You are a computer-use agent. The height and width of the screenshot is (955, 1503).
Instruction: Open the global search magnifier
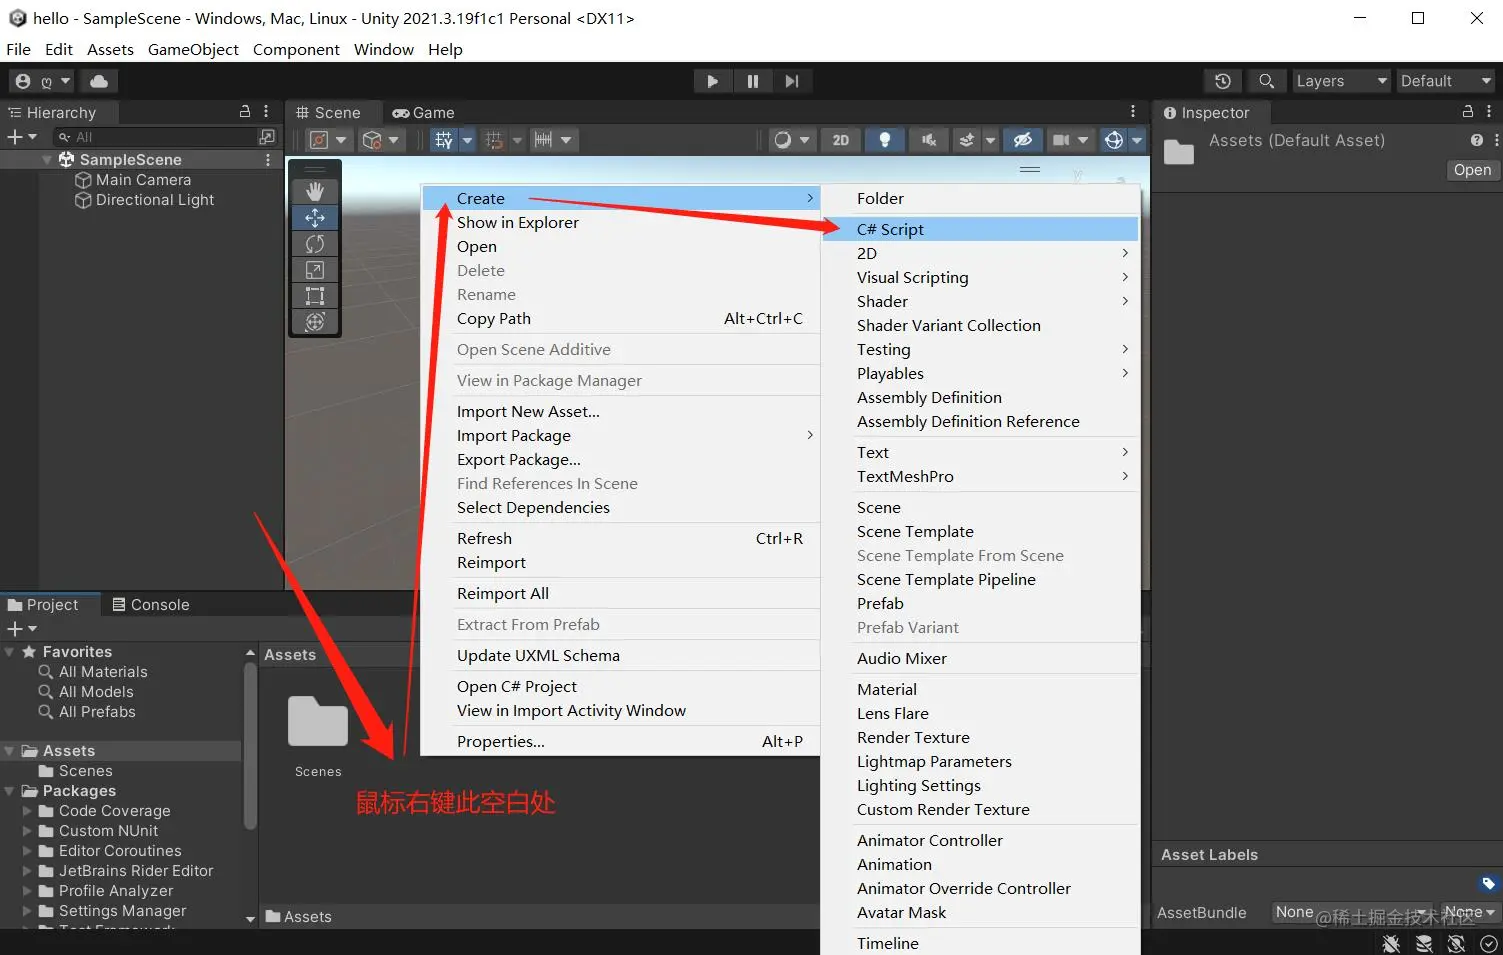[1266, 81]
